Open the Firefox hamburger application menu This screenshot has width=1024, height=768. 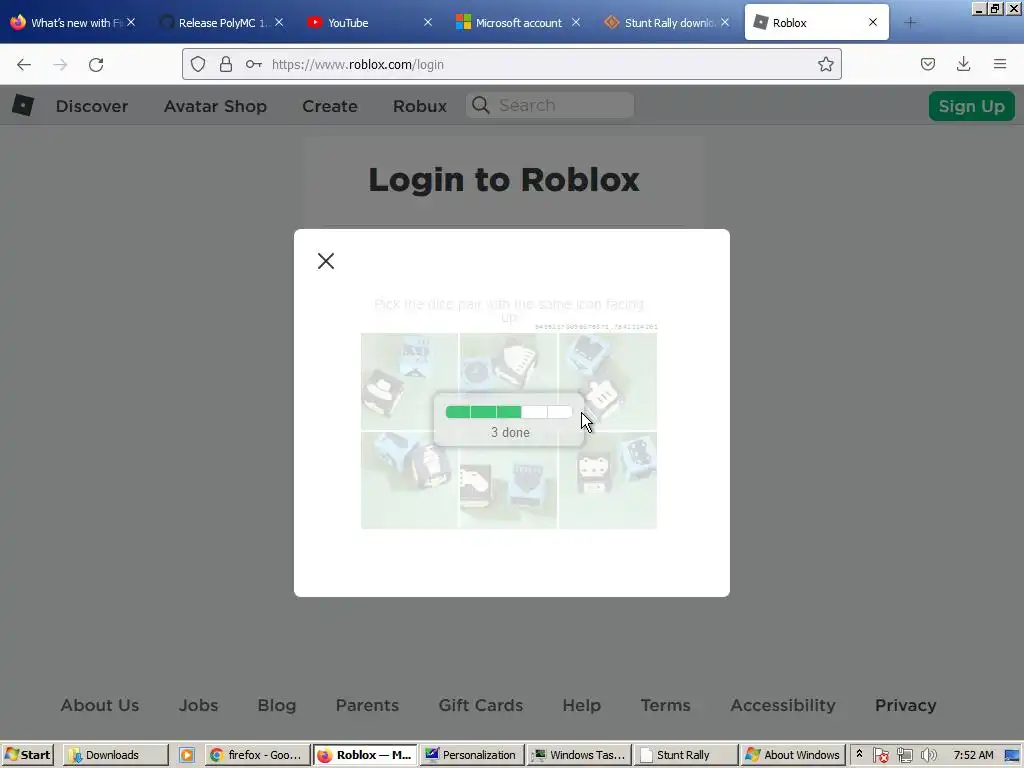point(1000,64)
